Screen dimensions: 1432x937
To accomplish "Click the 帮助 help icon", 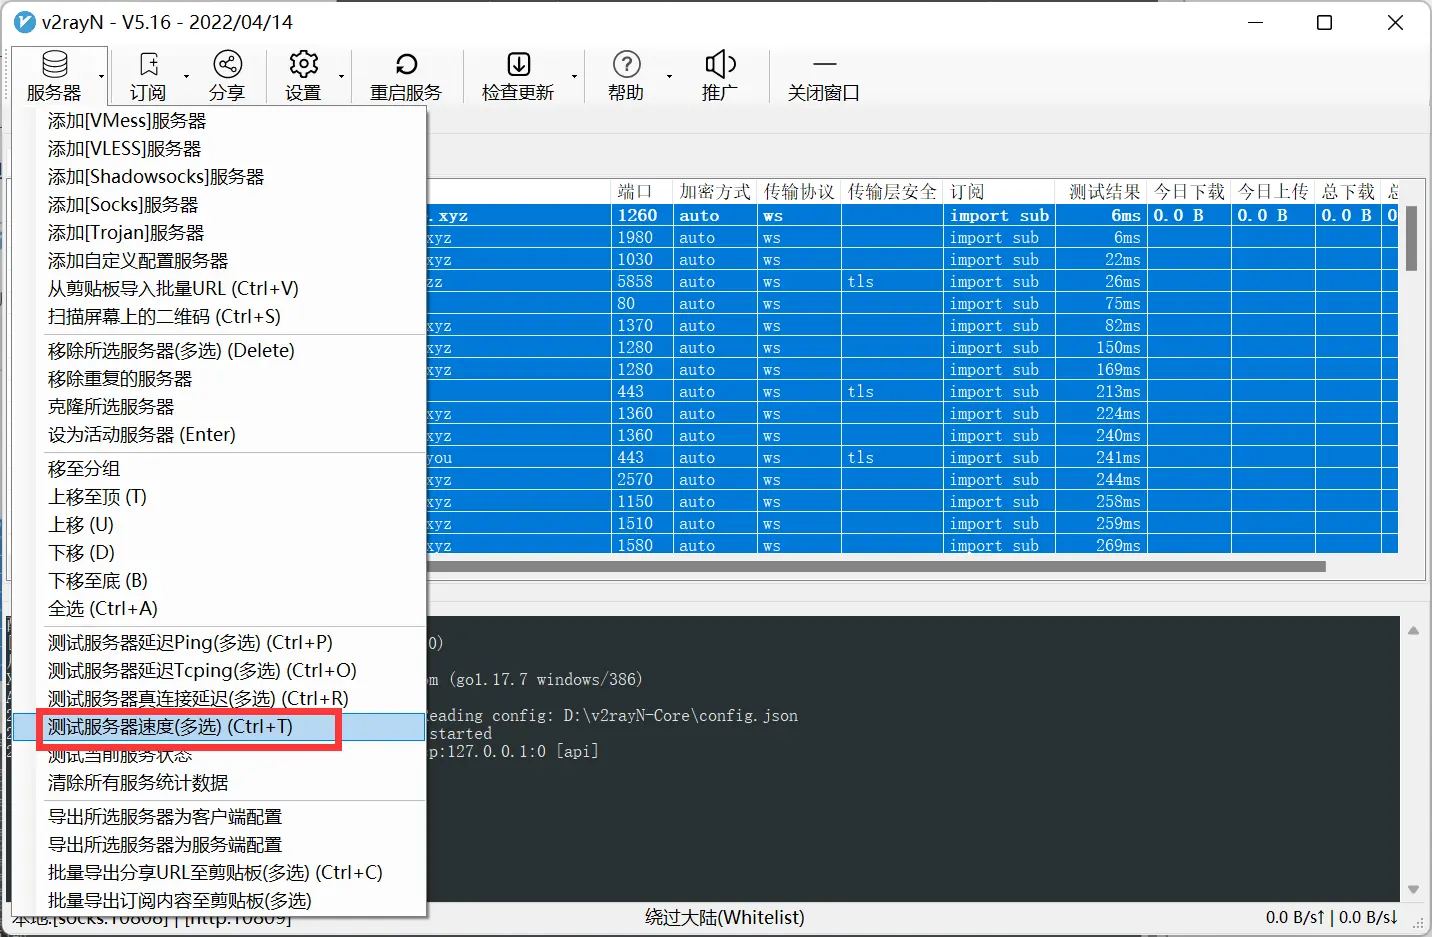I will pyautogui.click(x=626, y=65).
